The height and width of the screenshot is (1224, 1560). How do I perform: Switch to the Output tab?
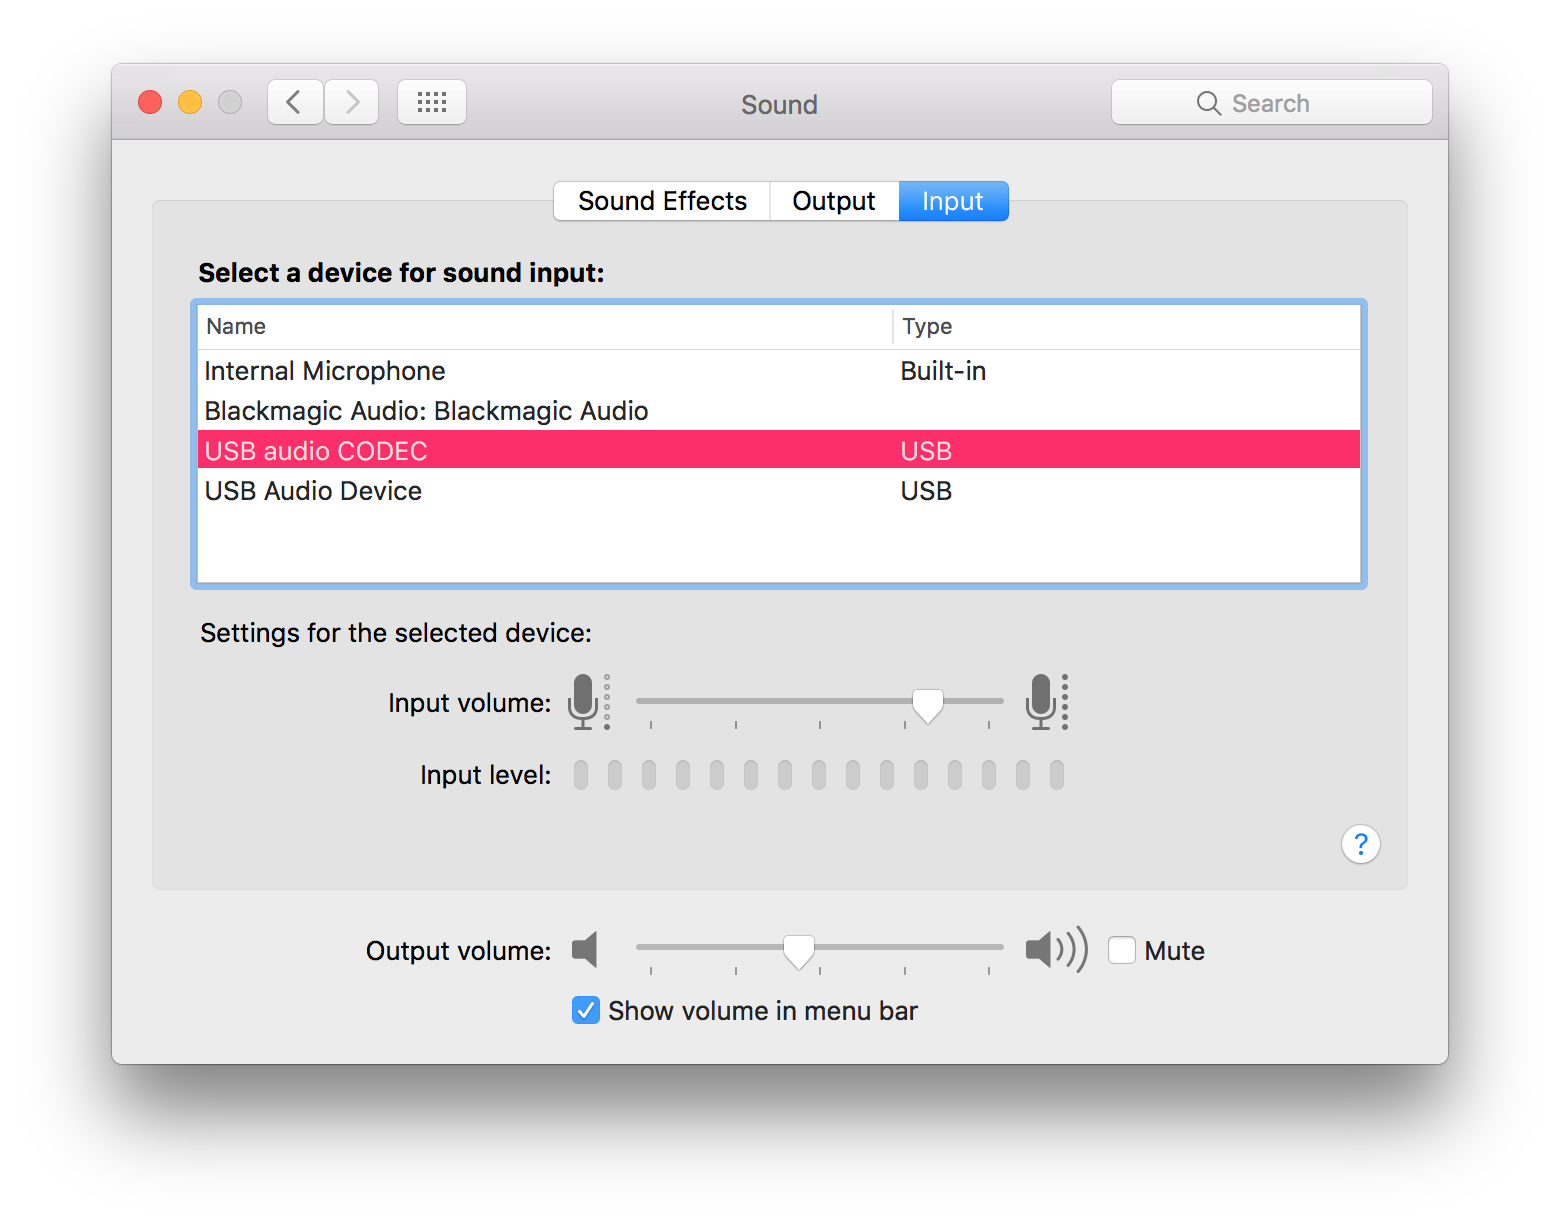834,201
